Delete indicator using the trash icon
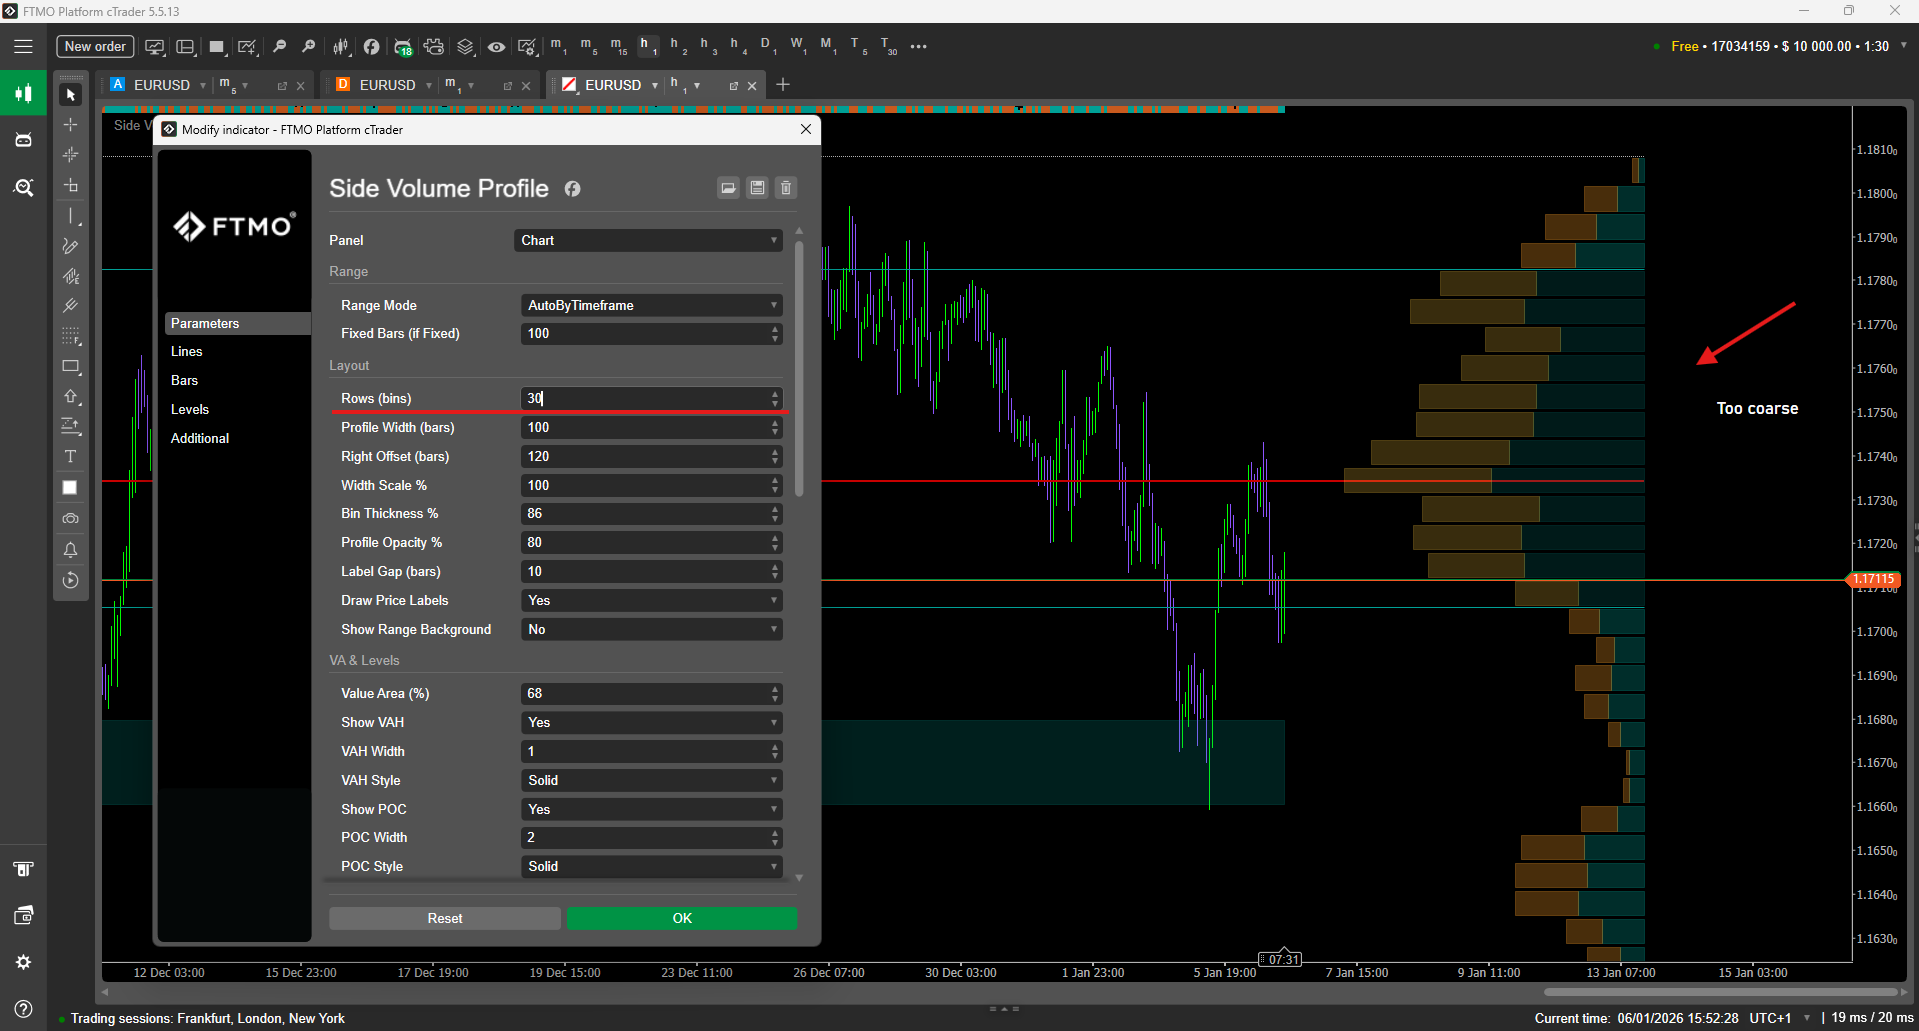This screenshot has width=1919, height=1031. coord(786,188)
